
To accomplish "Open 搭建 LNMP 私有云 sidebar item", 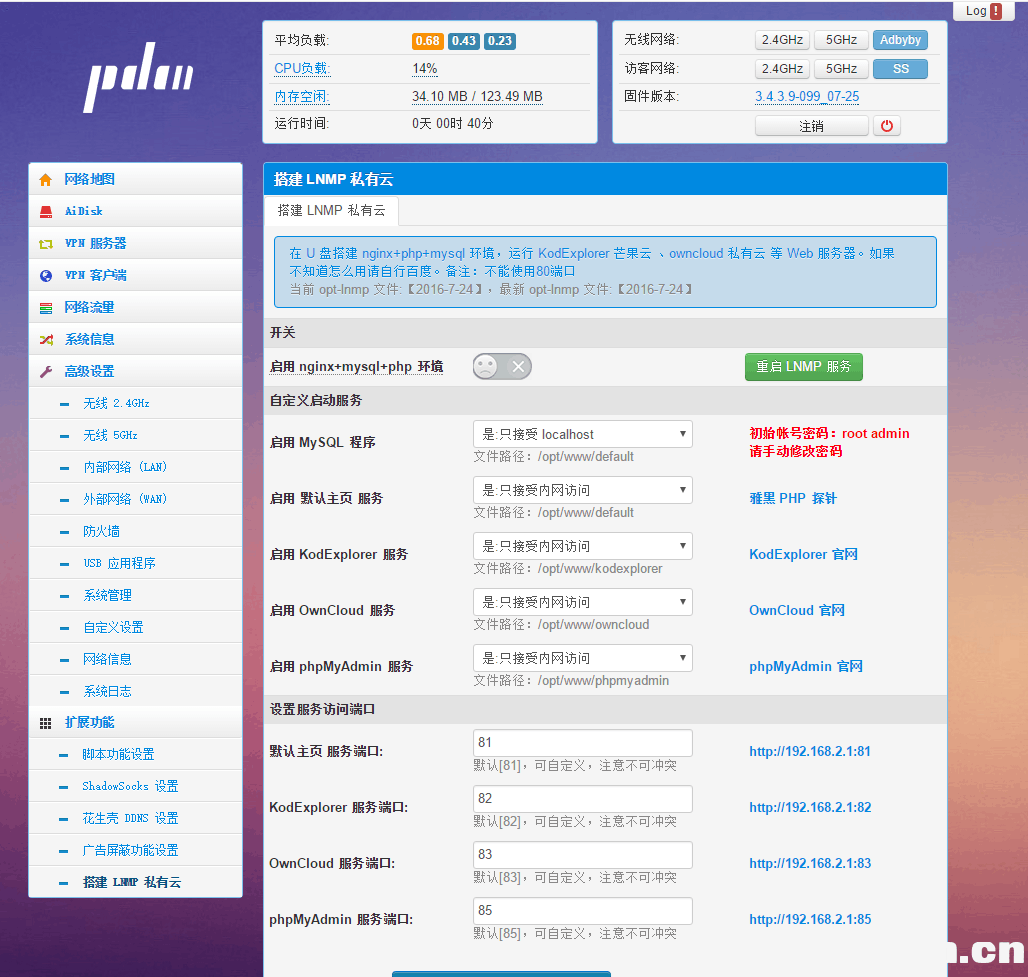I will pyautogui.click(x=136, y=882).
